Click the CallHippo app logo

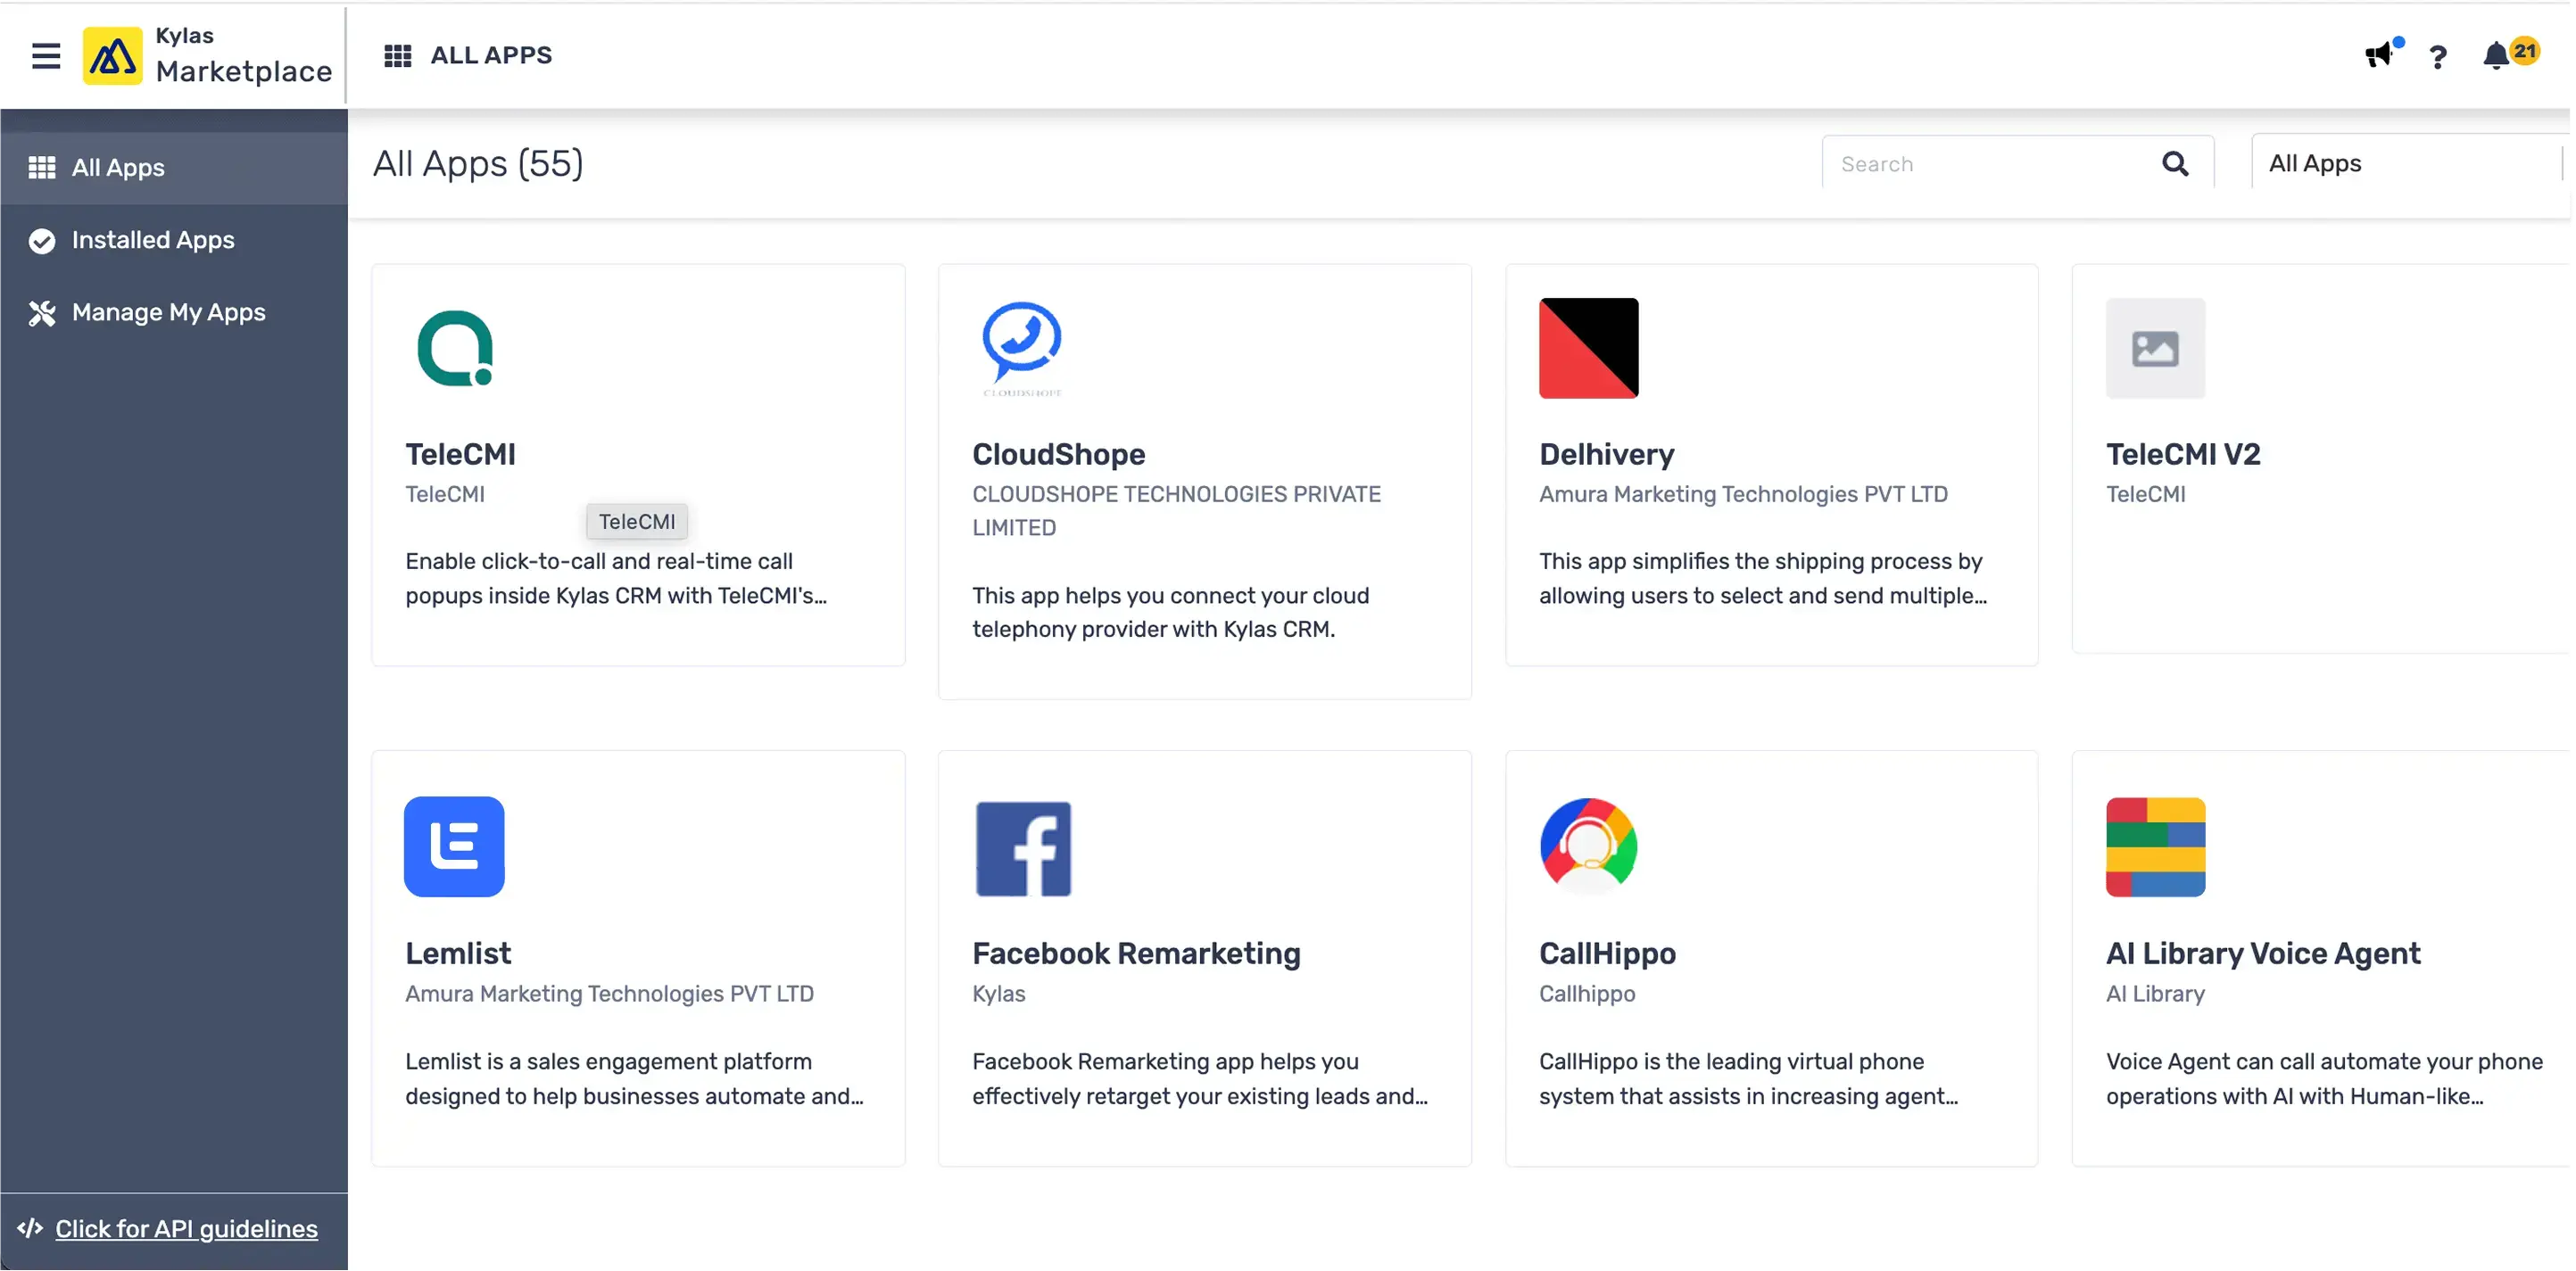click(x=1588, y=846)
